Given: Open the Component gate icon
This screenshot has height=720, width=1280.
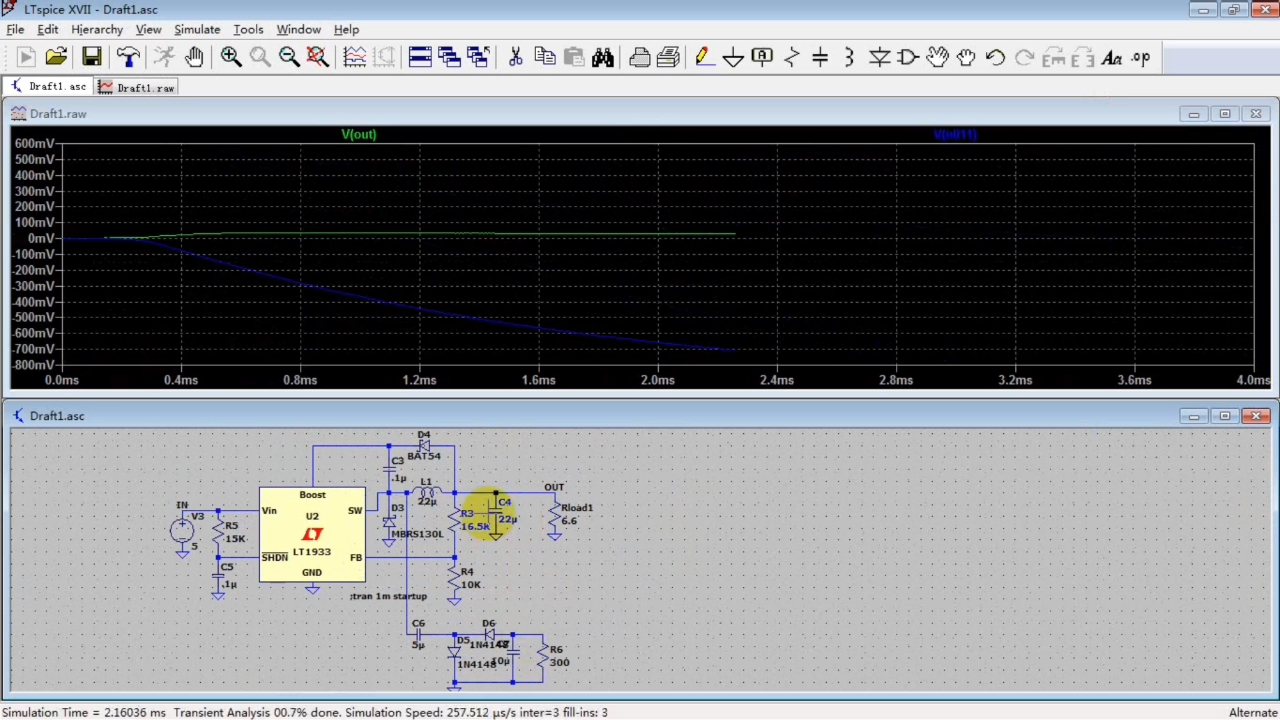Looking at the screenshot, I should pos(908,57).
